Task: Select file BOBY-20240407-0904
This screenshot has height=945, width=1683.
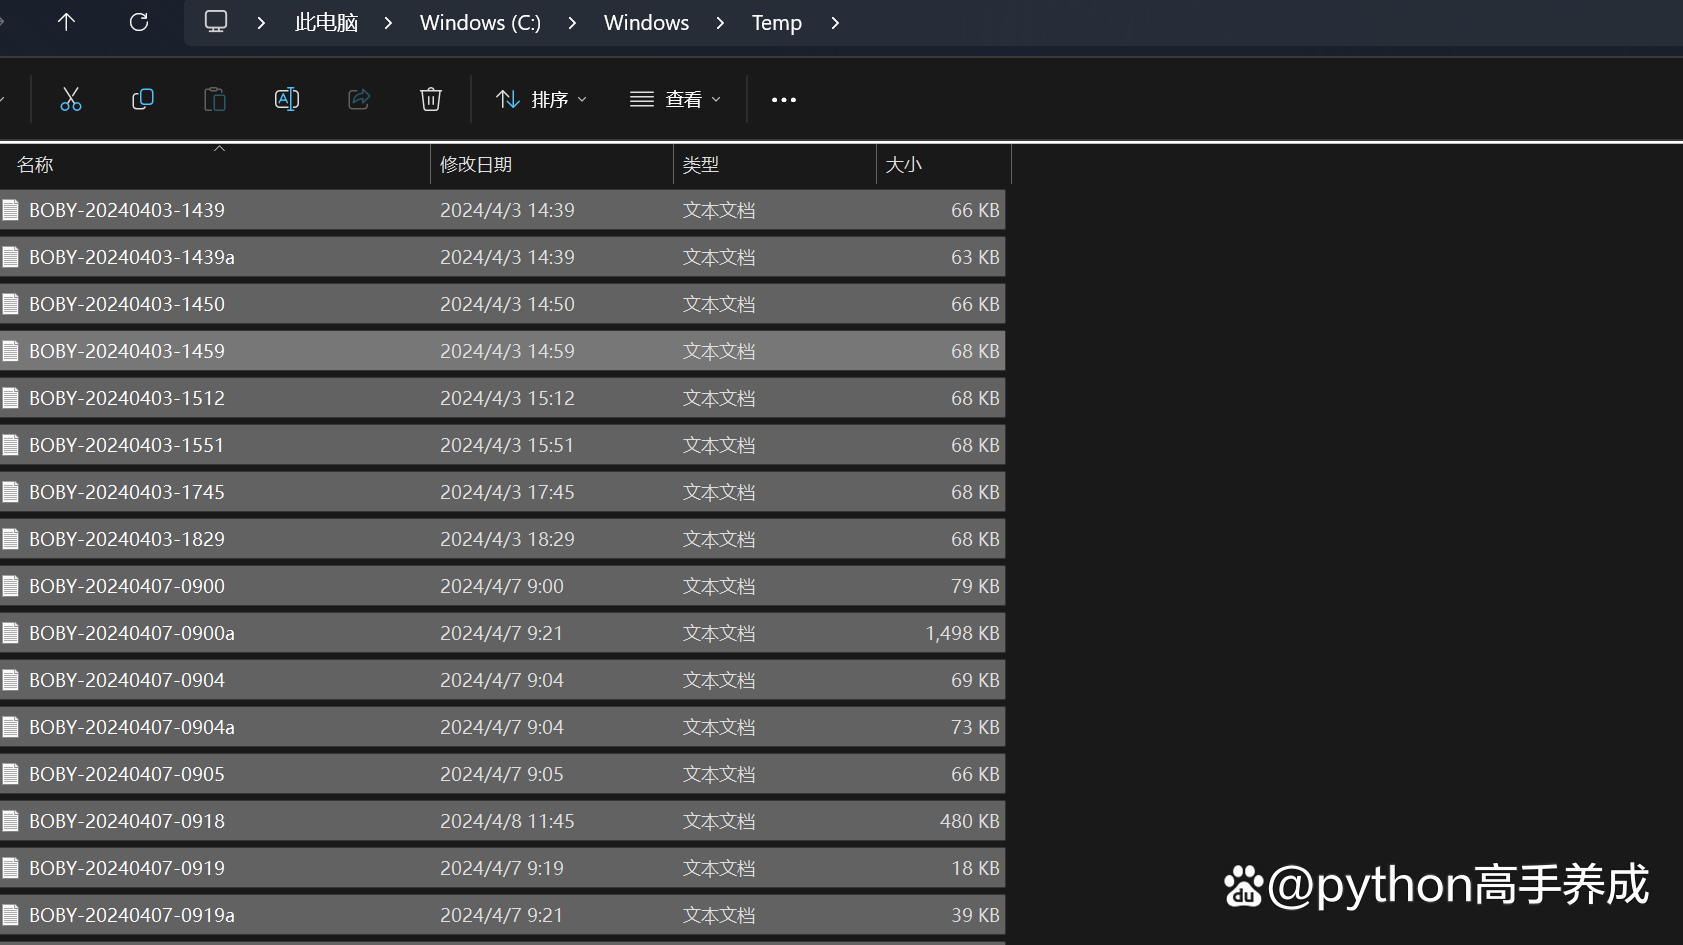Action: click(502, 680)
